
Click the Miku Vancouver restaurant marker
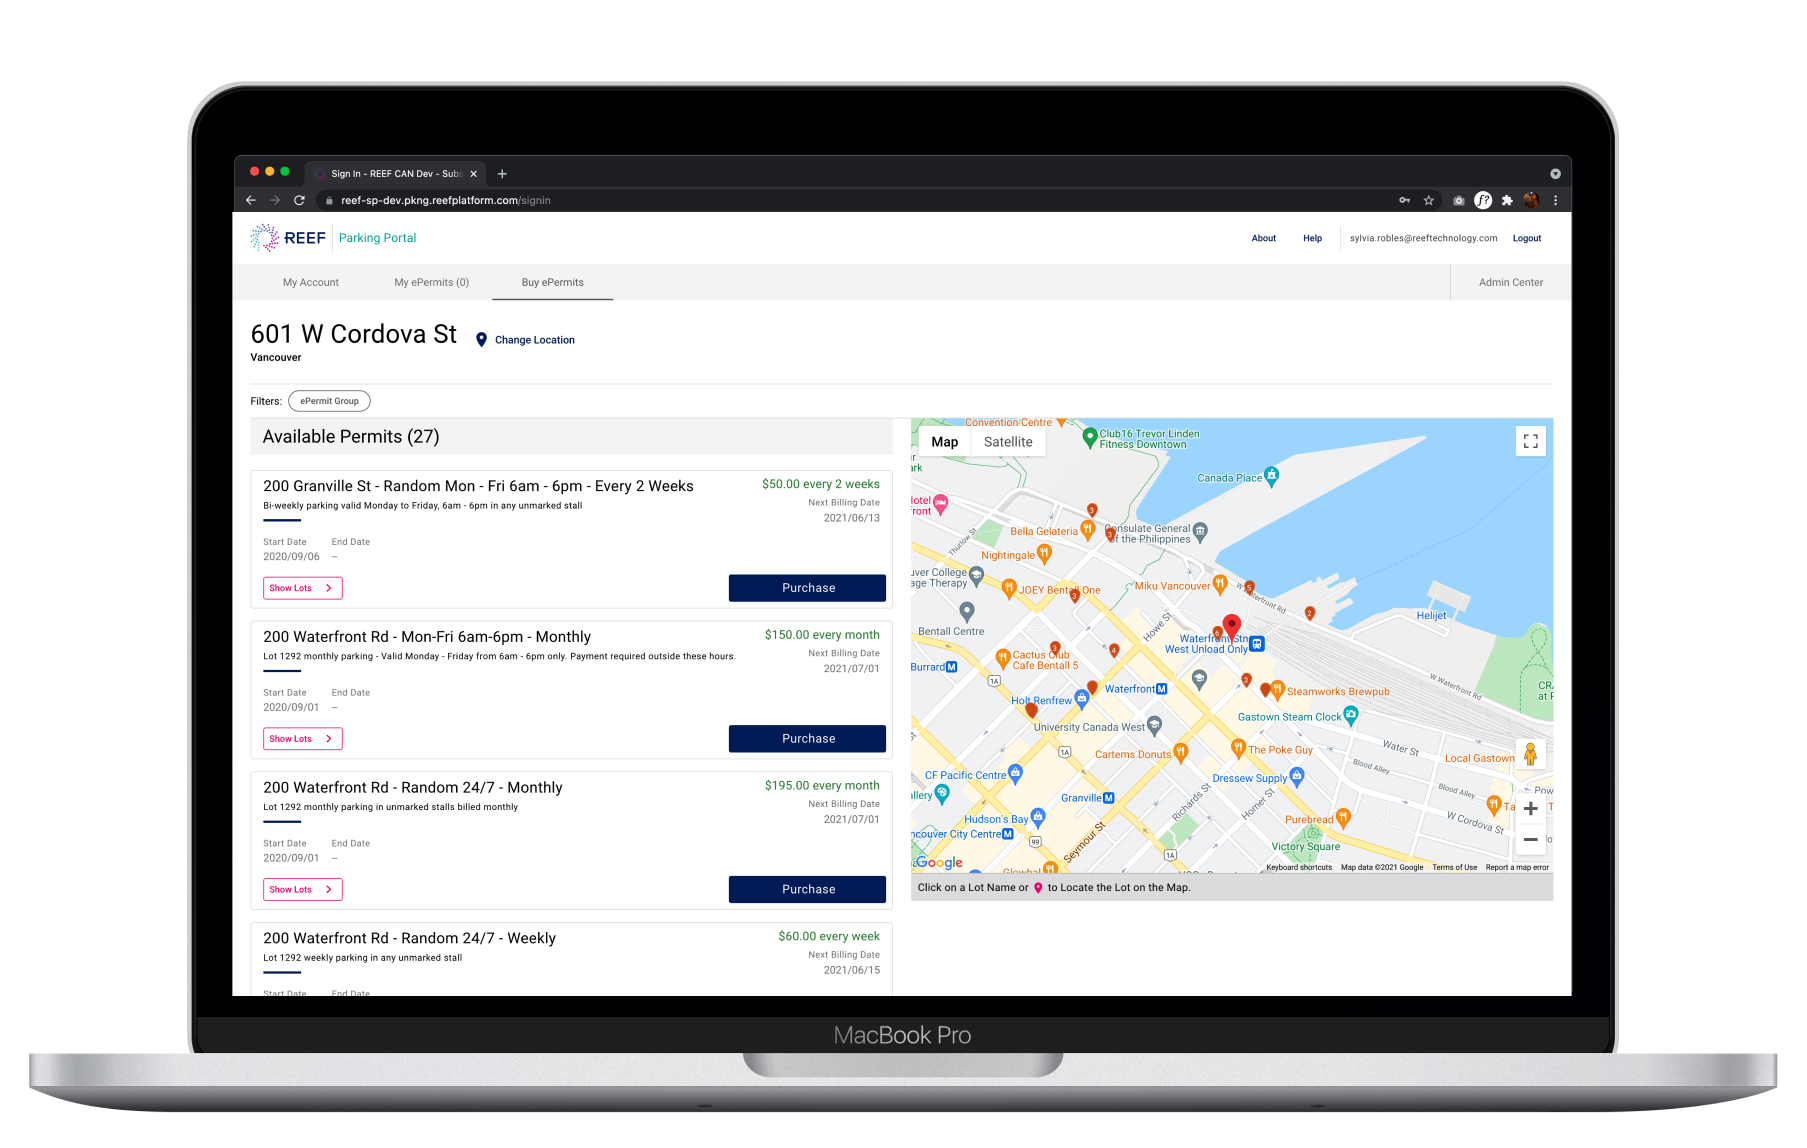(1220, 584)
